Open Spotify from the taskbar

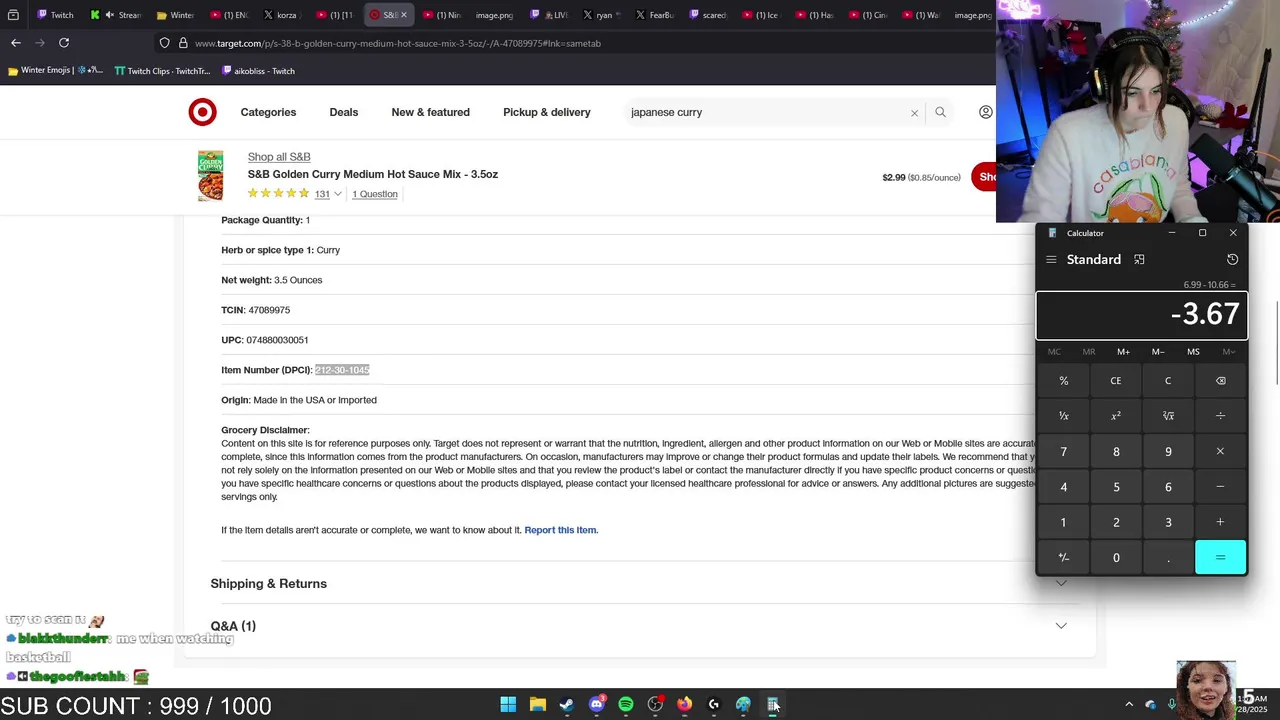tap(626, 705)
